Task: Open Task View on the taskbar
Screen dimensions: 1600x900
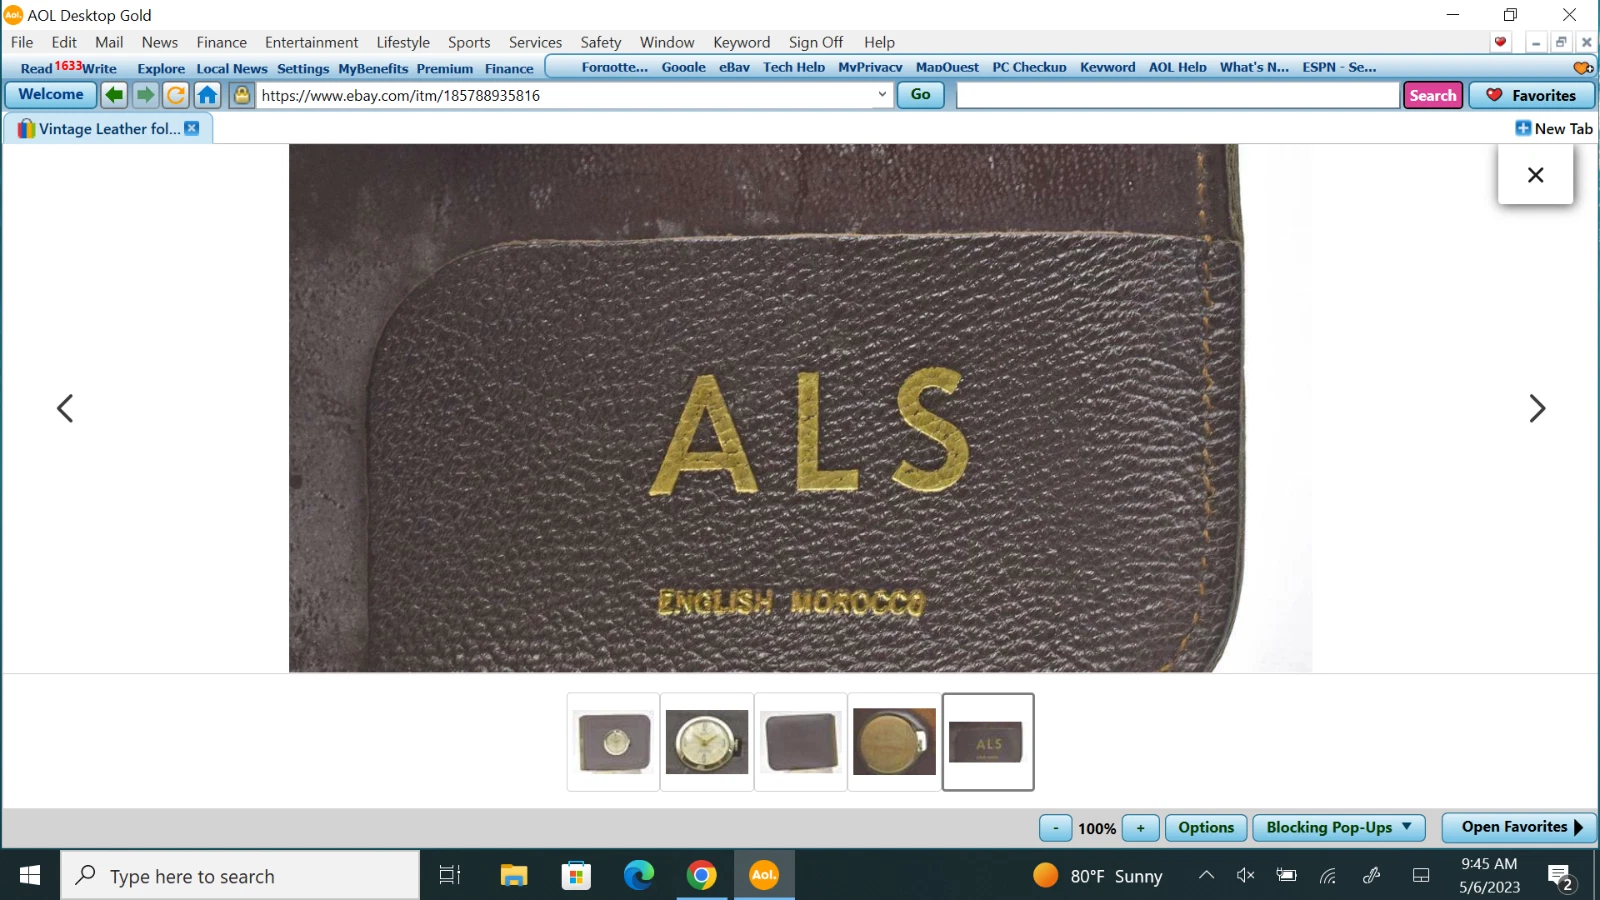Action: [x=450, y=876]
